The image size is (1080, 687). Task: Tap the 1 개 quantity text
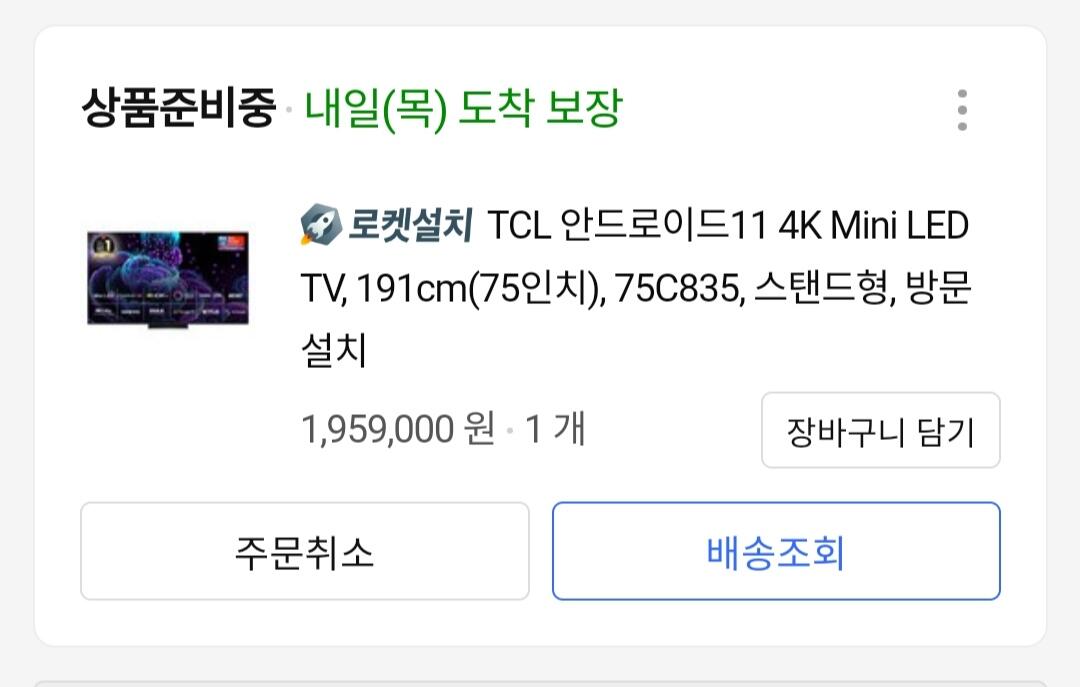point(554,429)
